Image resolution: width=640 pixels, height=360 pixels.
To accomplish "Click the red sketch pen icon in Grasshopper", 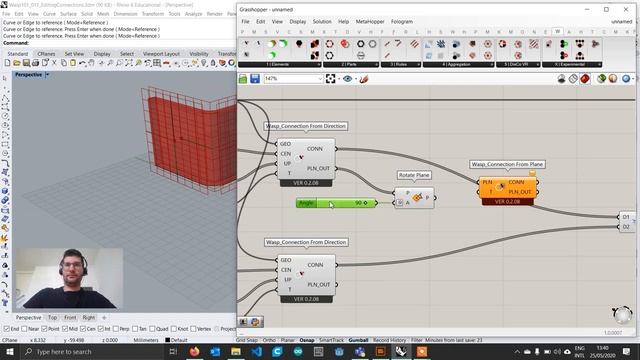I will pos(364,79).
